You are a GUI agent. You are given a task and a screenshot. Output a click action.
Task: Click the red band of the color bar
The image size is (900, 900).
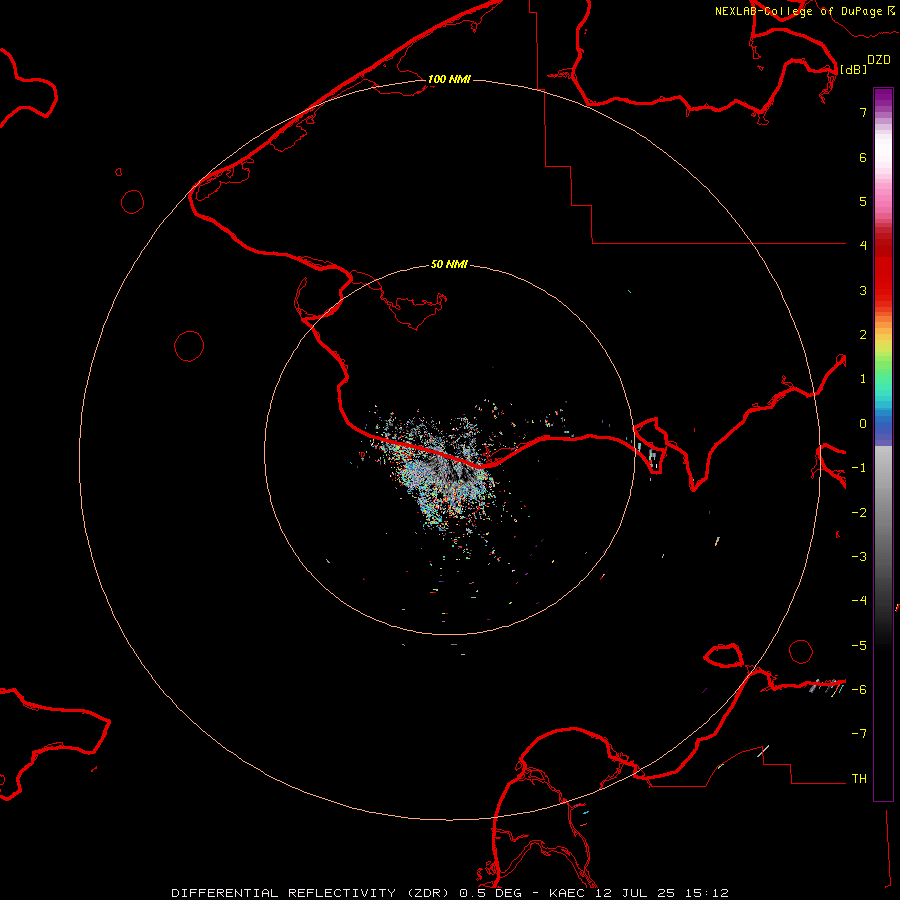point(883,270)
